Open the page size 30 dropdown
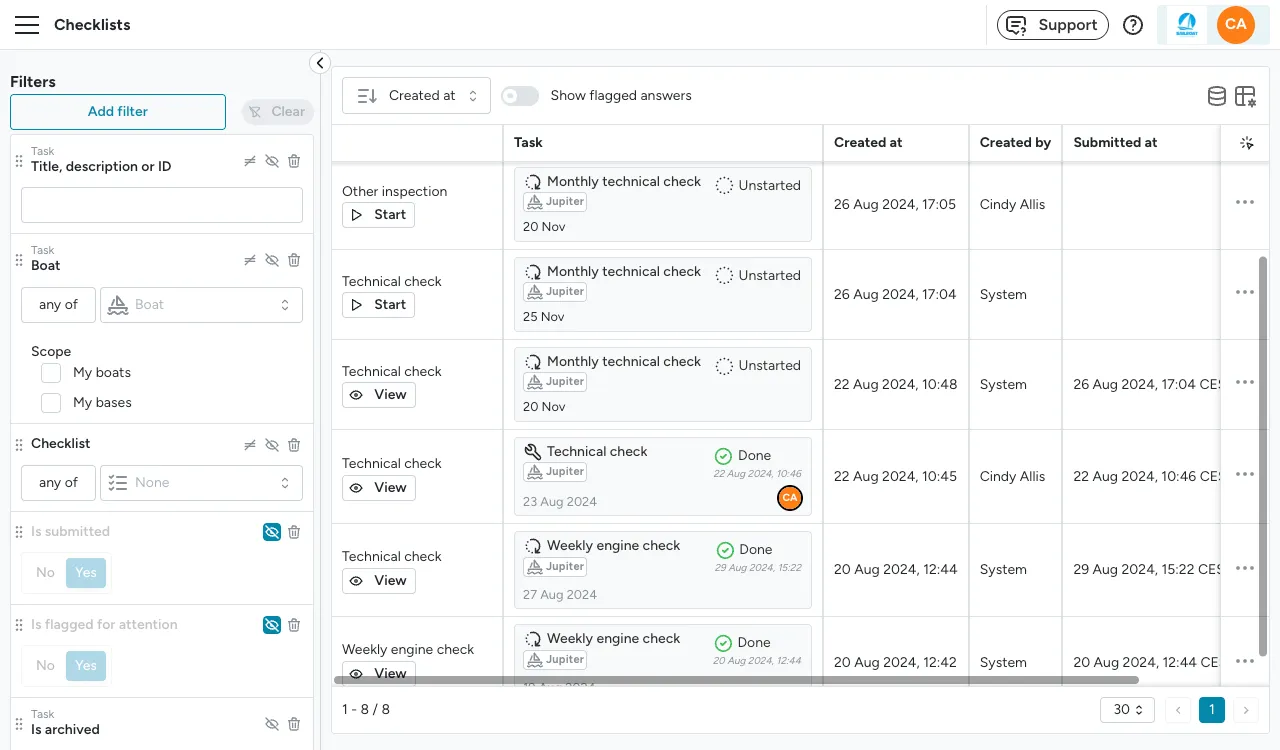 [x=1127, y=710]
